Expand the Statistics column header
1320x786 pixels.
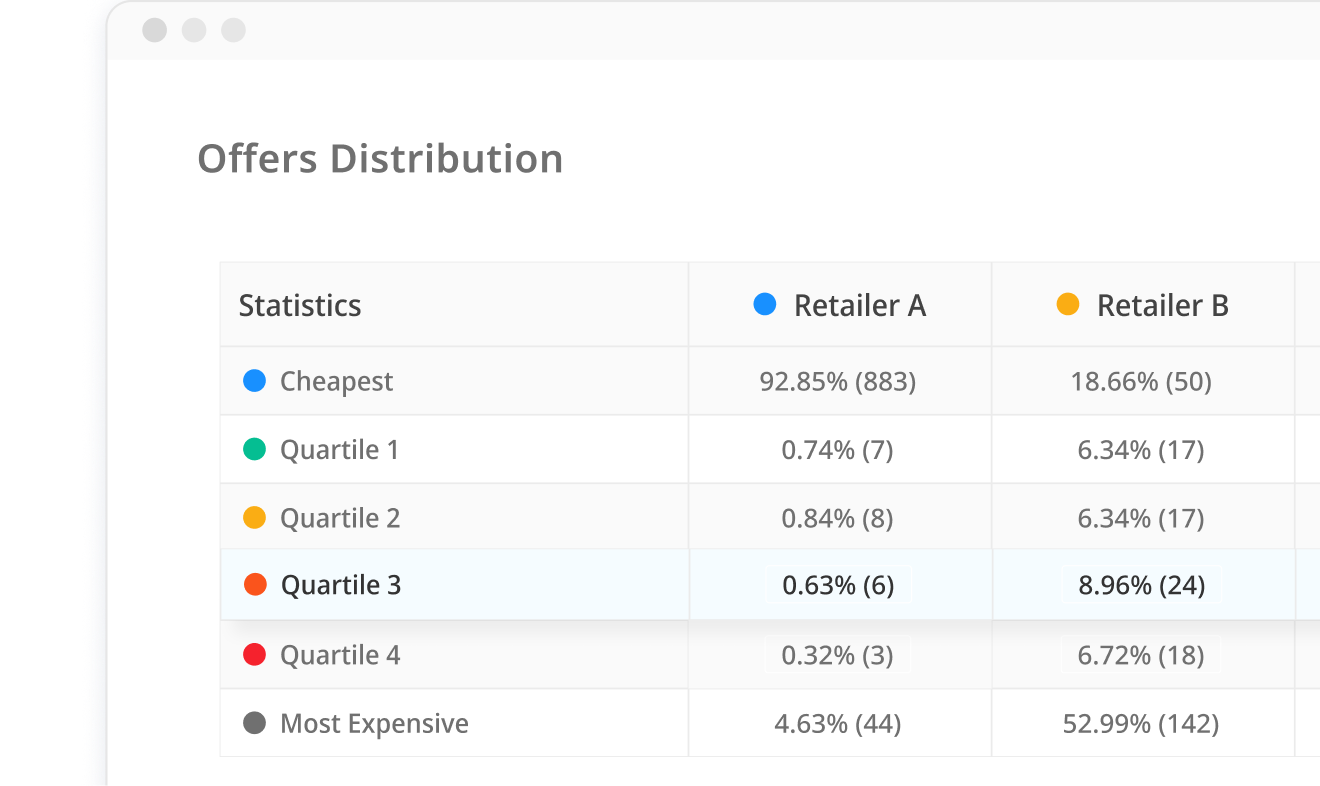300,305
